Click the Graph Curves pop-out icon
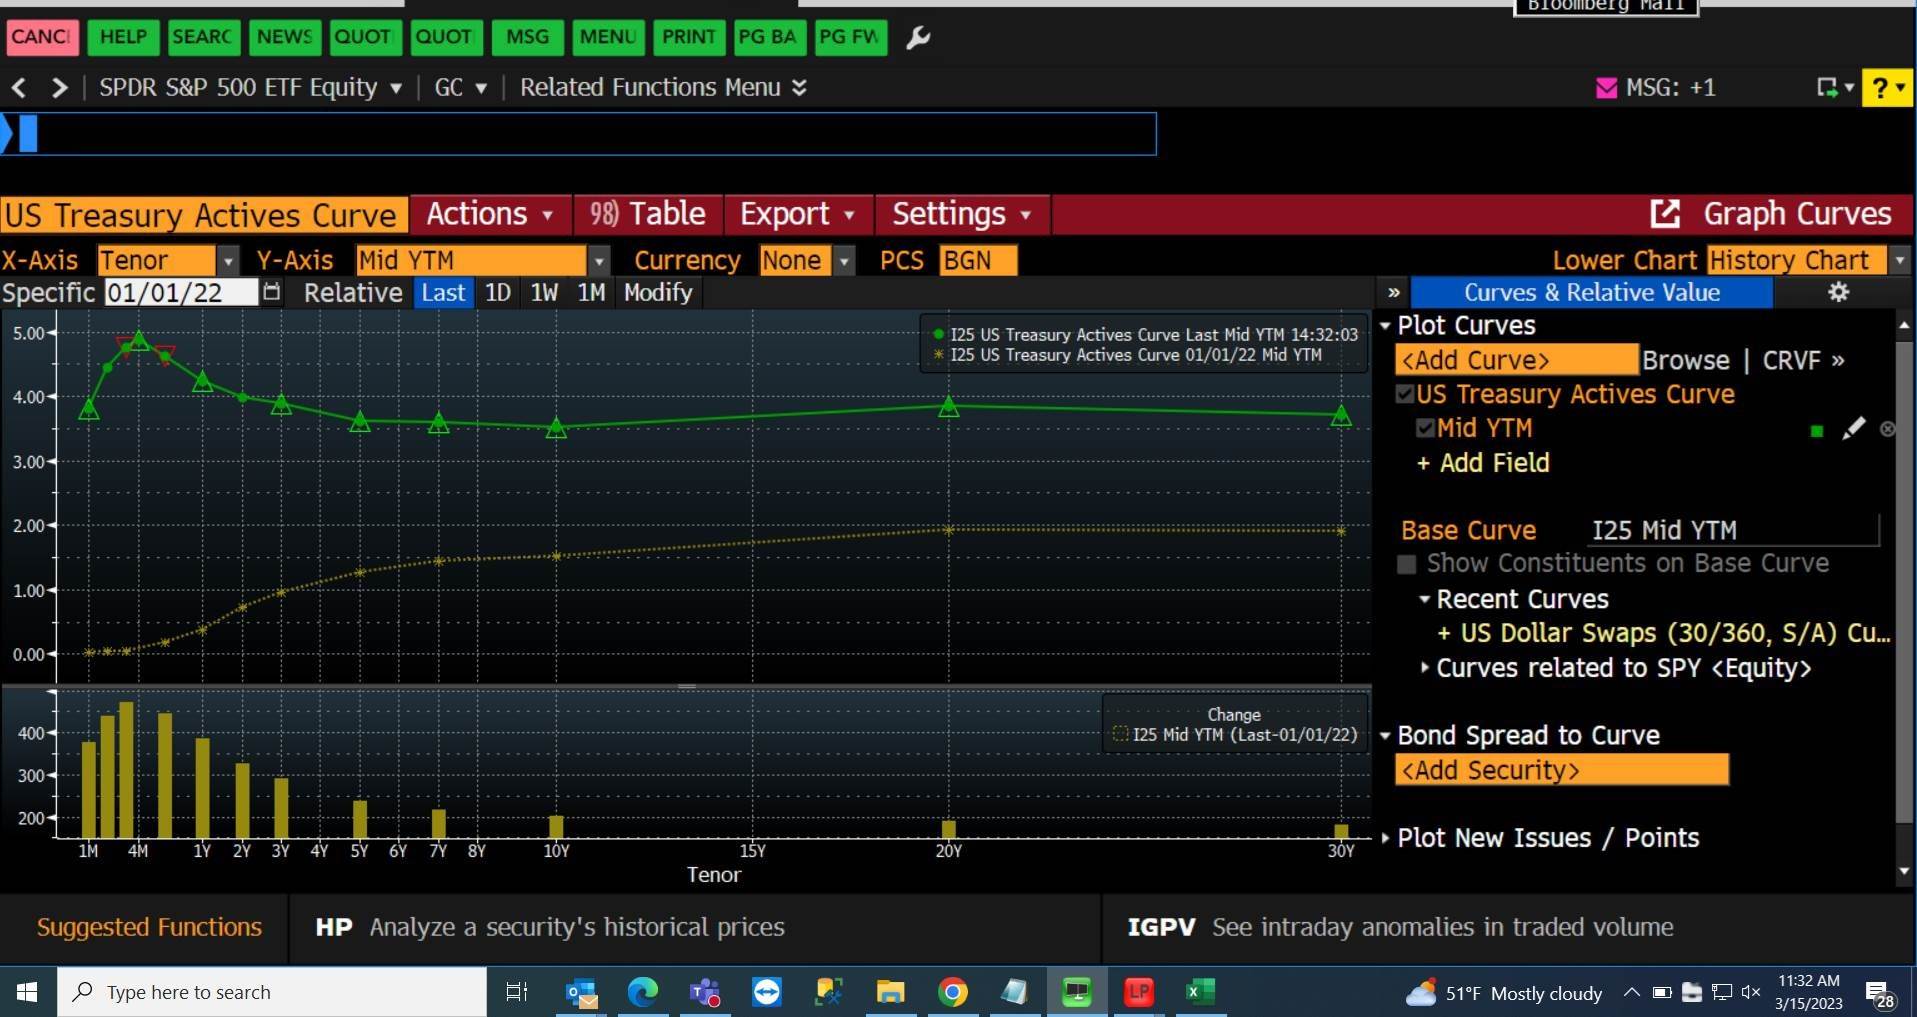Screen dimensions: 1917x1017 coord(1665,214)
